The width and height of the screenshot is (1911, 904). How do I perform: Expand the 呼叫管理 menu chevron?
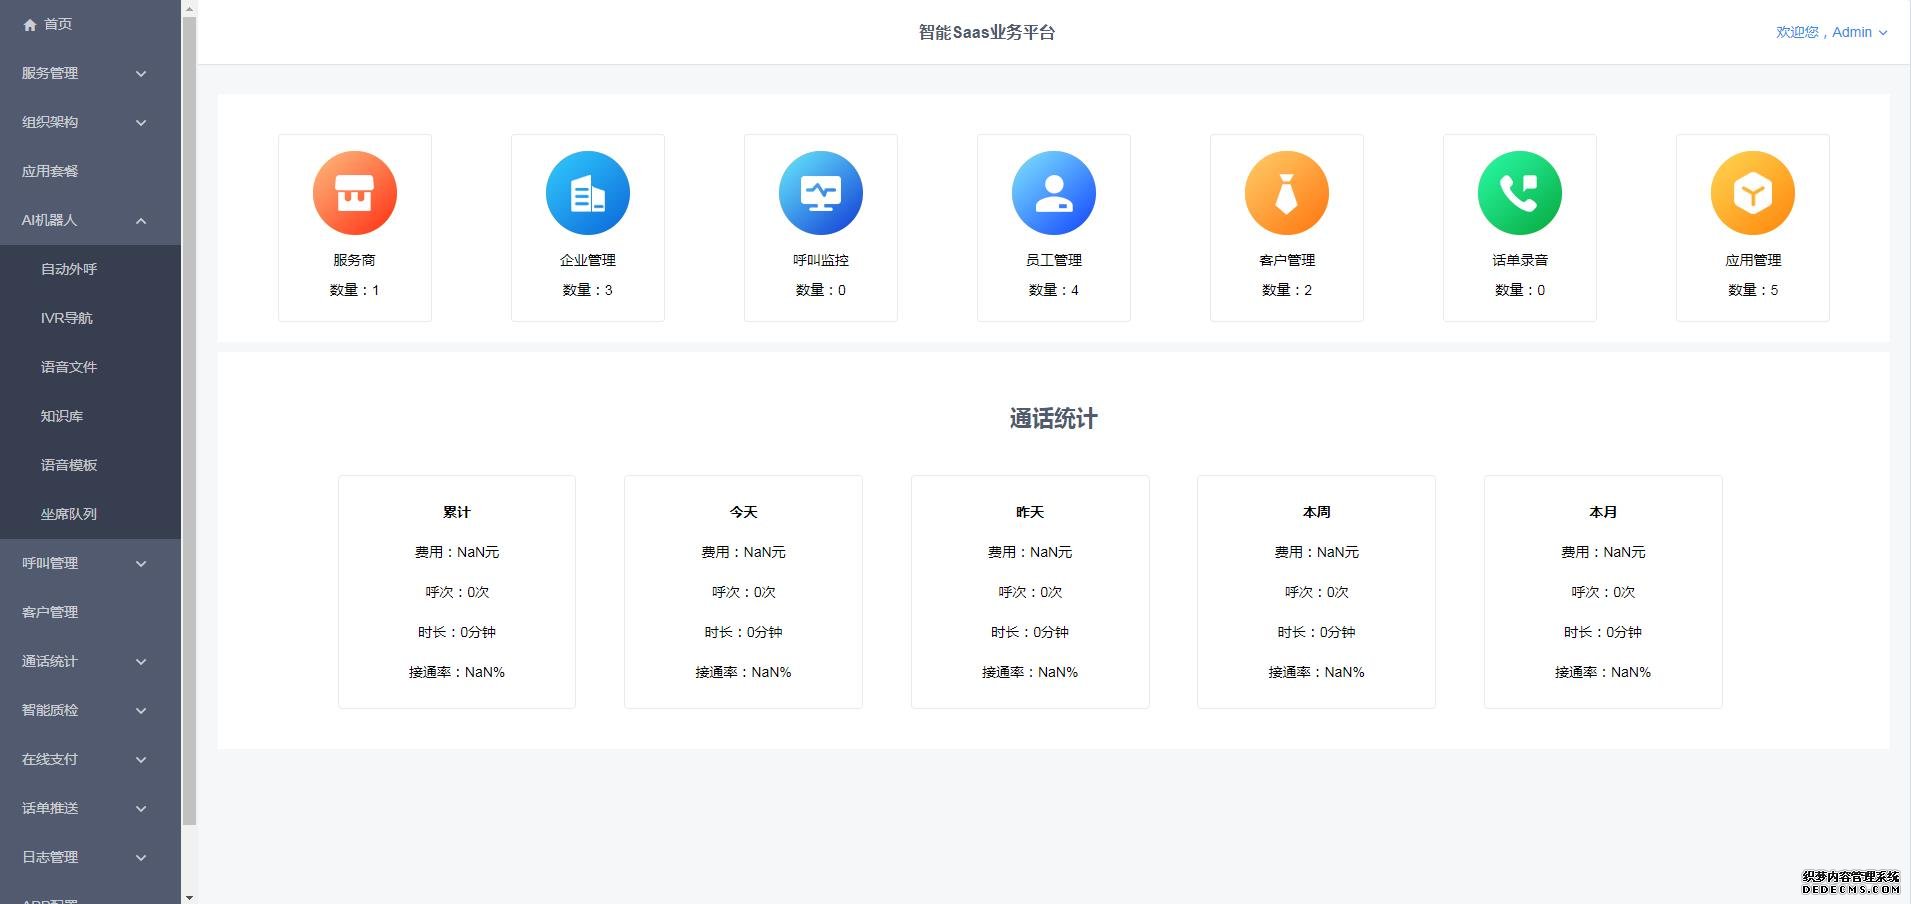[141, 564]
